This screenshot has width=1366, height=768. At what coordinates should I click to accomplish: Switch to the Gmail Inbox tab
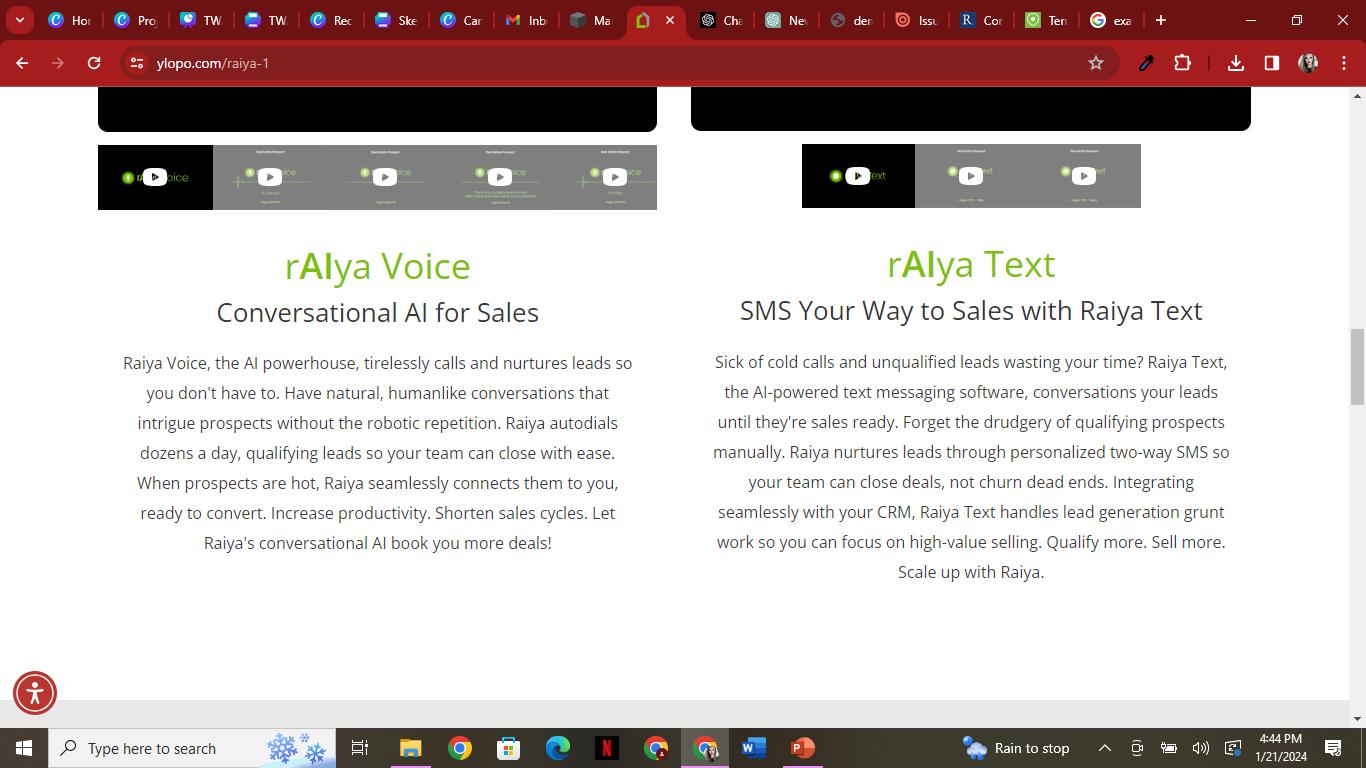(x=527, y=20)
